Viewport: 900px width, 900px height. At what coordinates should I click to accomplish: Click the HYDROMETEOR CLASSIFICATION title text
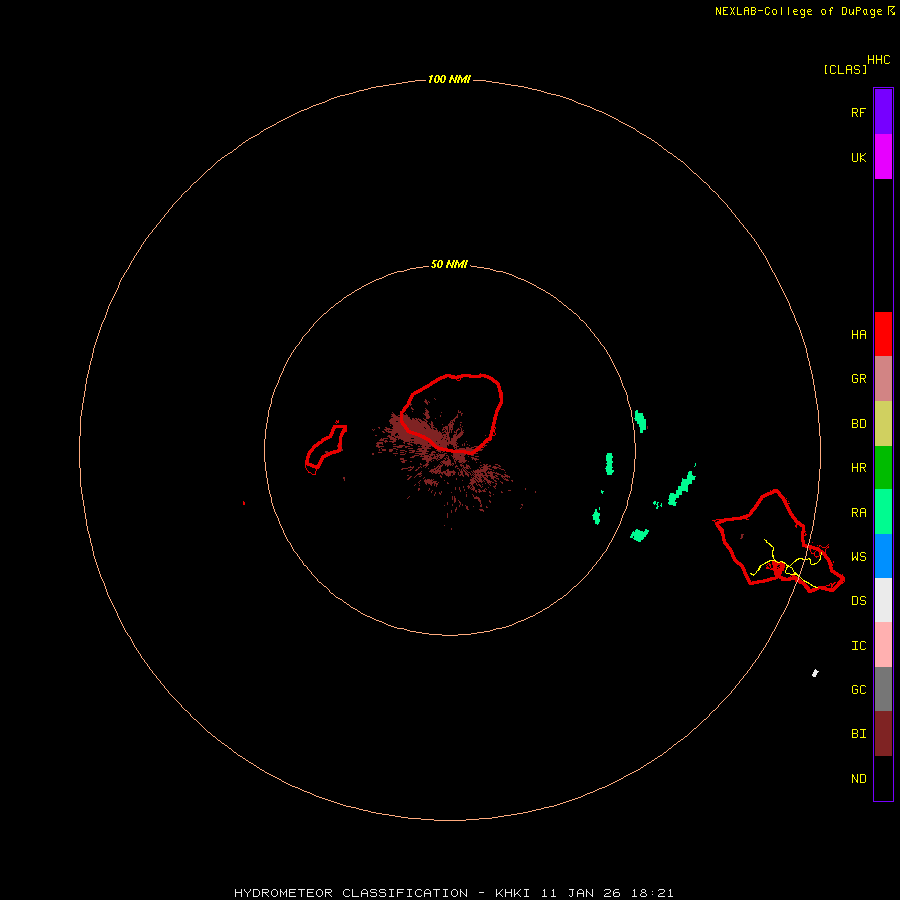click(351, 893)
